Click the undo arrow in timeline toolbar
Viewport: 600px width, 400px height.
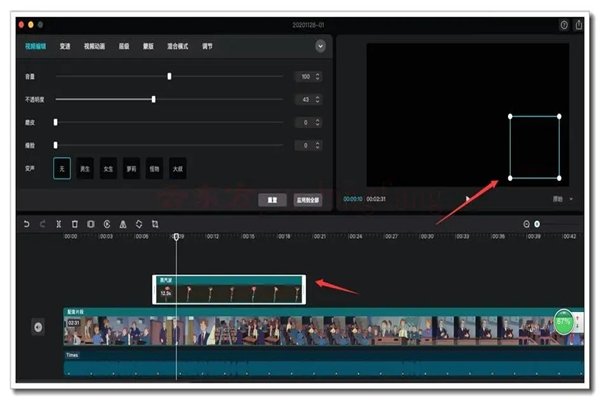tap(26, 224)
